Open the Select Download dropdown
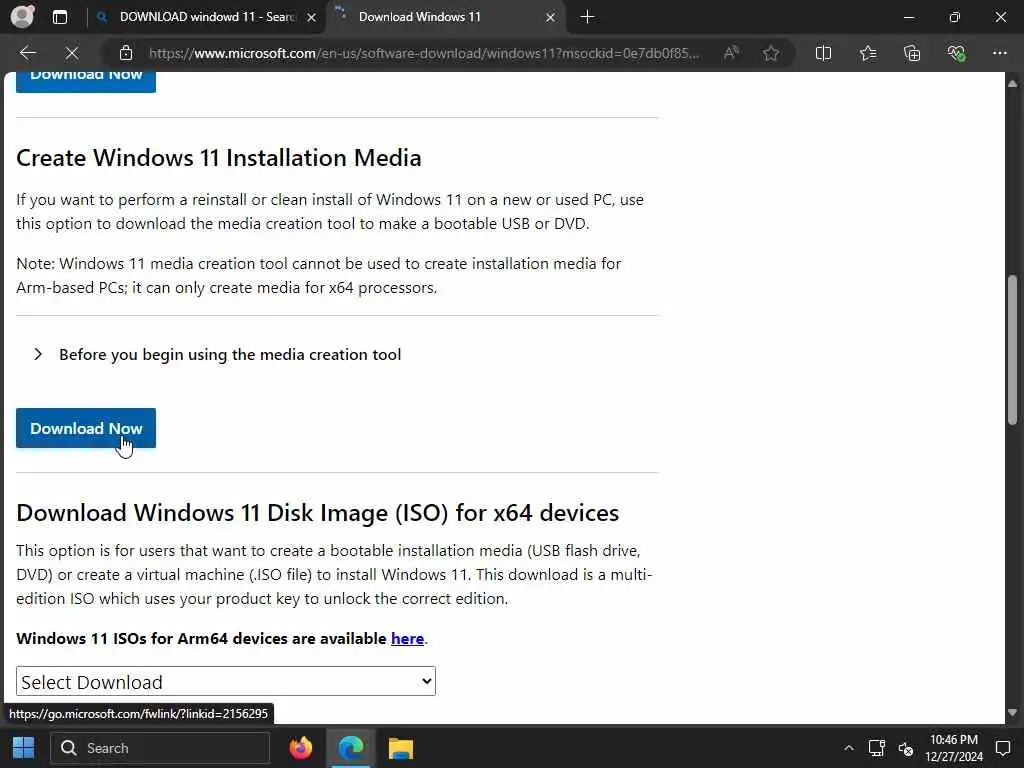 [x=226, y=681]
